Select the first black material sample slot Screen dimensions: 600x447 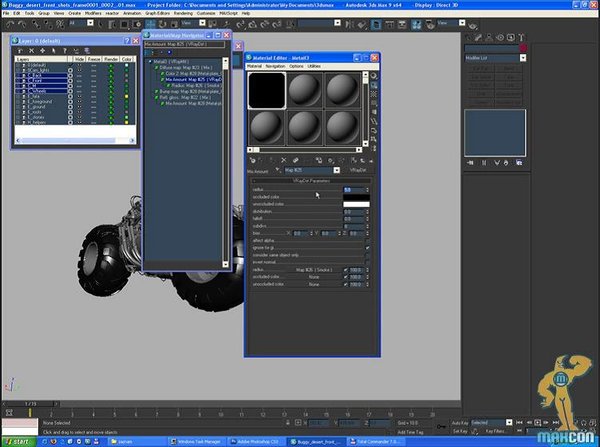pos(267,91)
